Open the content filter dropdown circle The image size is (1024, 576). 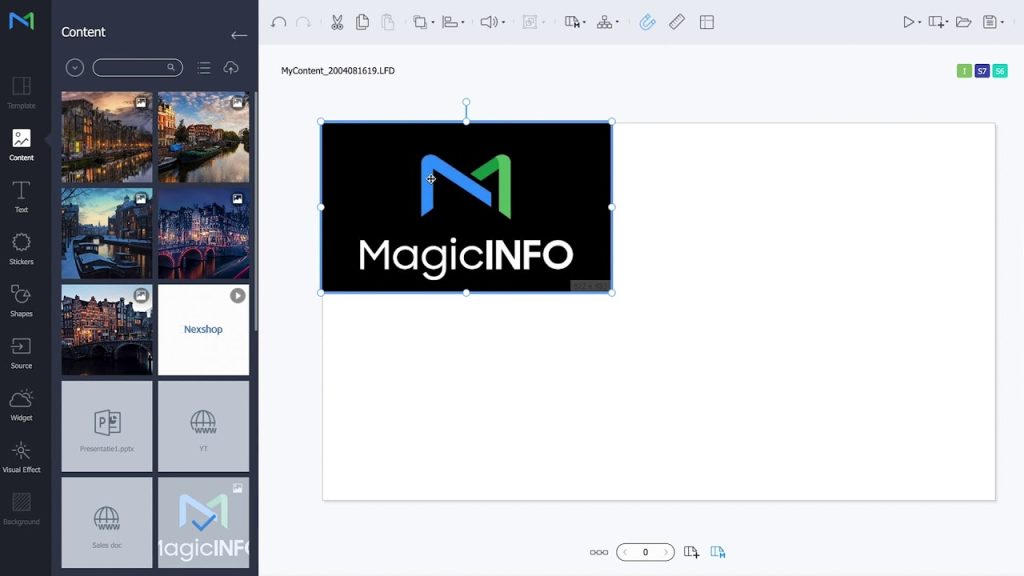[x=74, y=67]
